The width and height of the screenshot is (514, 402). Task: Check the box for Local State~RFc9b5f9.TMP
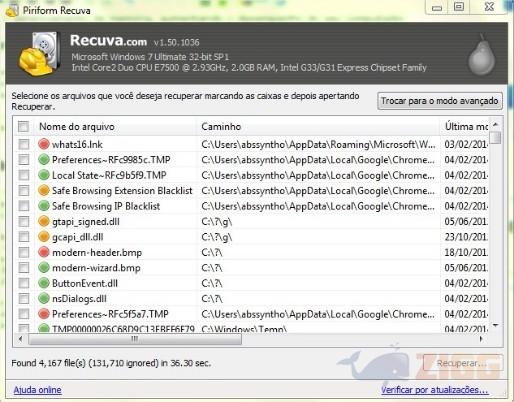point(24,175)
